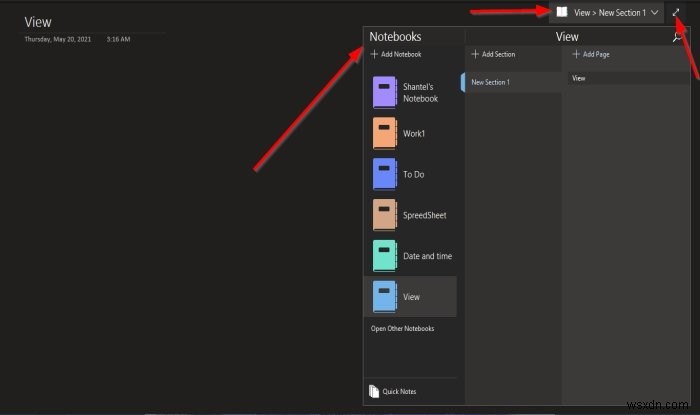The width and height of the screenshot is (700, 415).
Task: Click the Add Notebook button
Action: pyautogui.click(x=396, y=54)
